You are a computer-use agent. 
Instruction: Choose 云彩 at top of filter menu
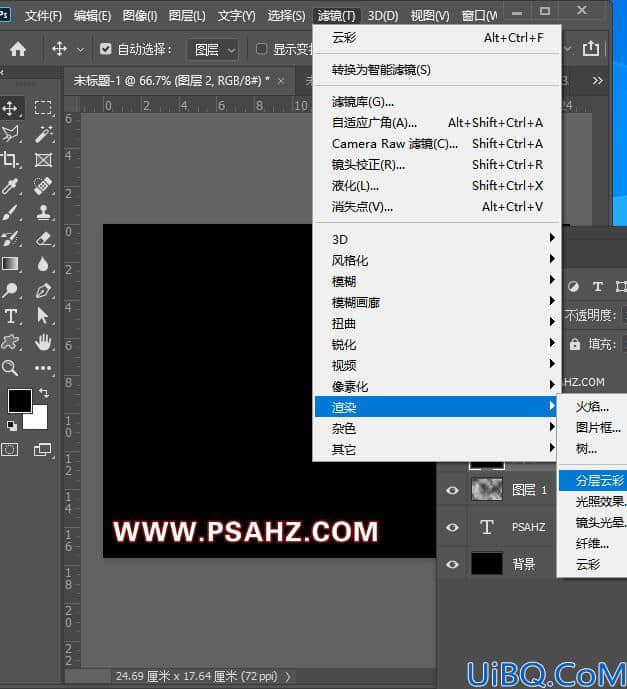437,38
